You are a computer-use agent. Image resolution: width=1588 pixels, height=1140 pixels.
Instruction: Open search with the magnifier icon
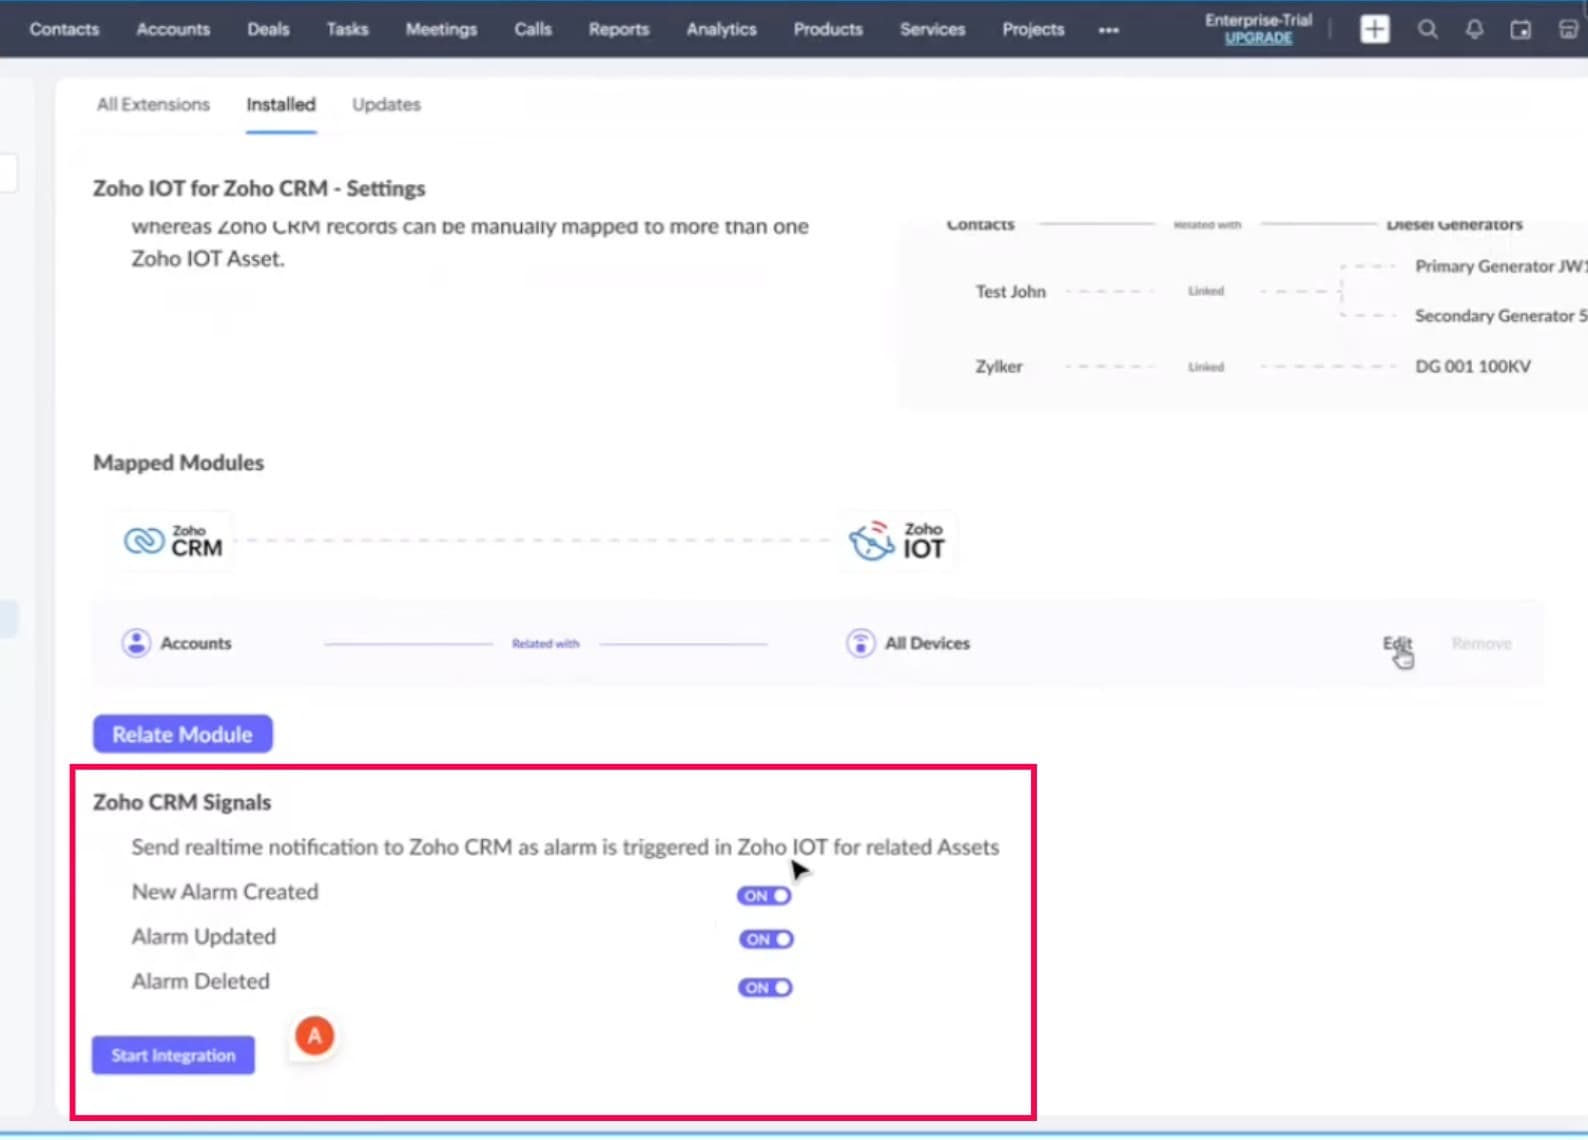pos(1428,29)
